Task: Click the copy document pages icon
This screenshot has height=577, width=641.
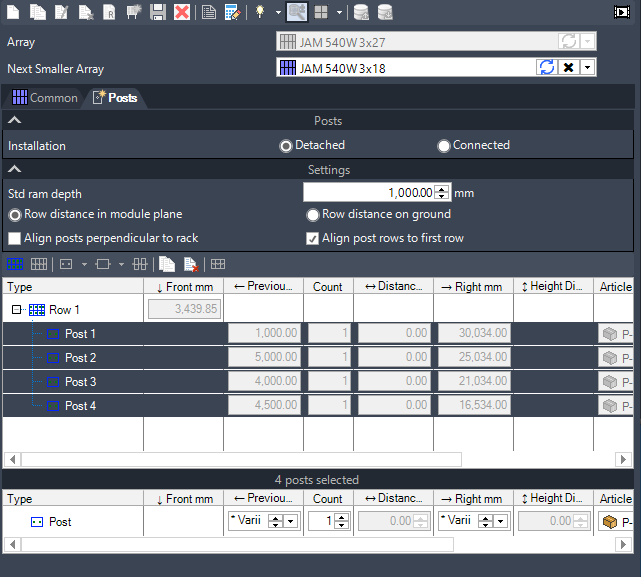Action: [38, 11]
